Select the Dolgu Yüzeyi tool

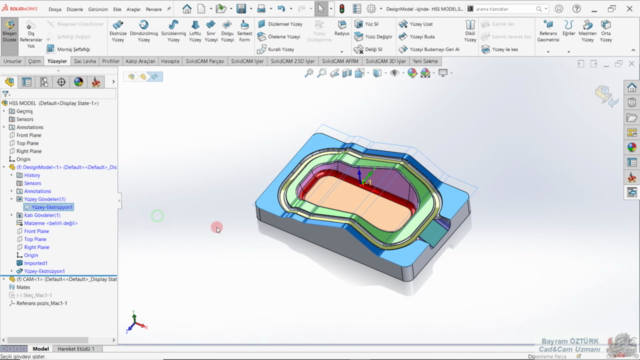click(227, 32)
